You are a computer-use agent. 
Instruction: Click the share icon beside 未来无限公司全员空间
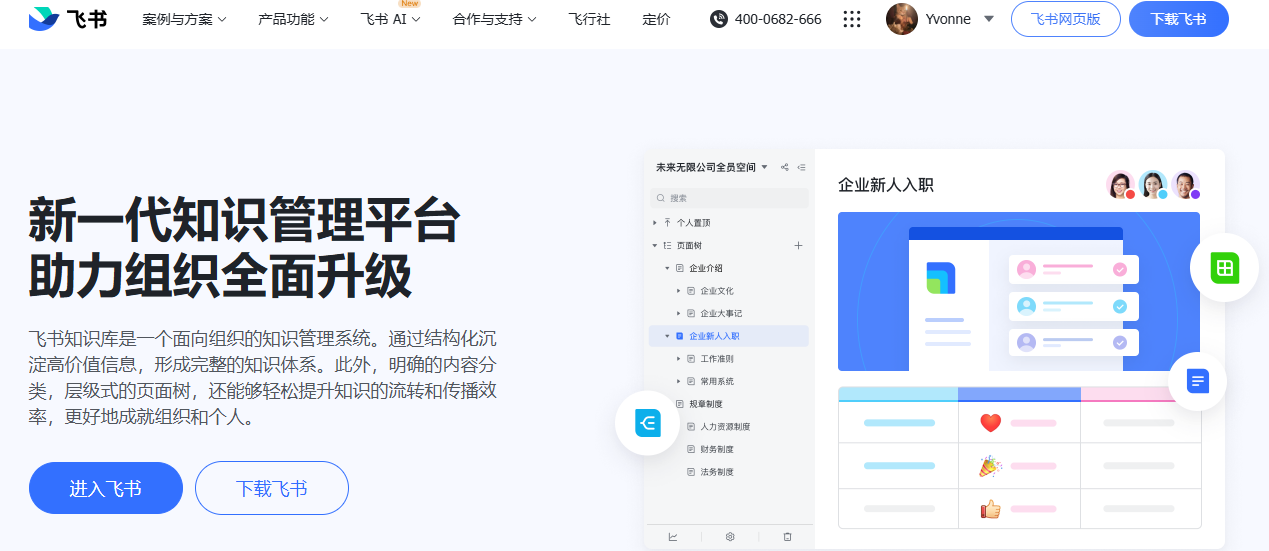click(785, 168)
